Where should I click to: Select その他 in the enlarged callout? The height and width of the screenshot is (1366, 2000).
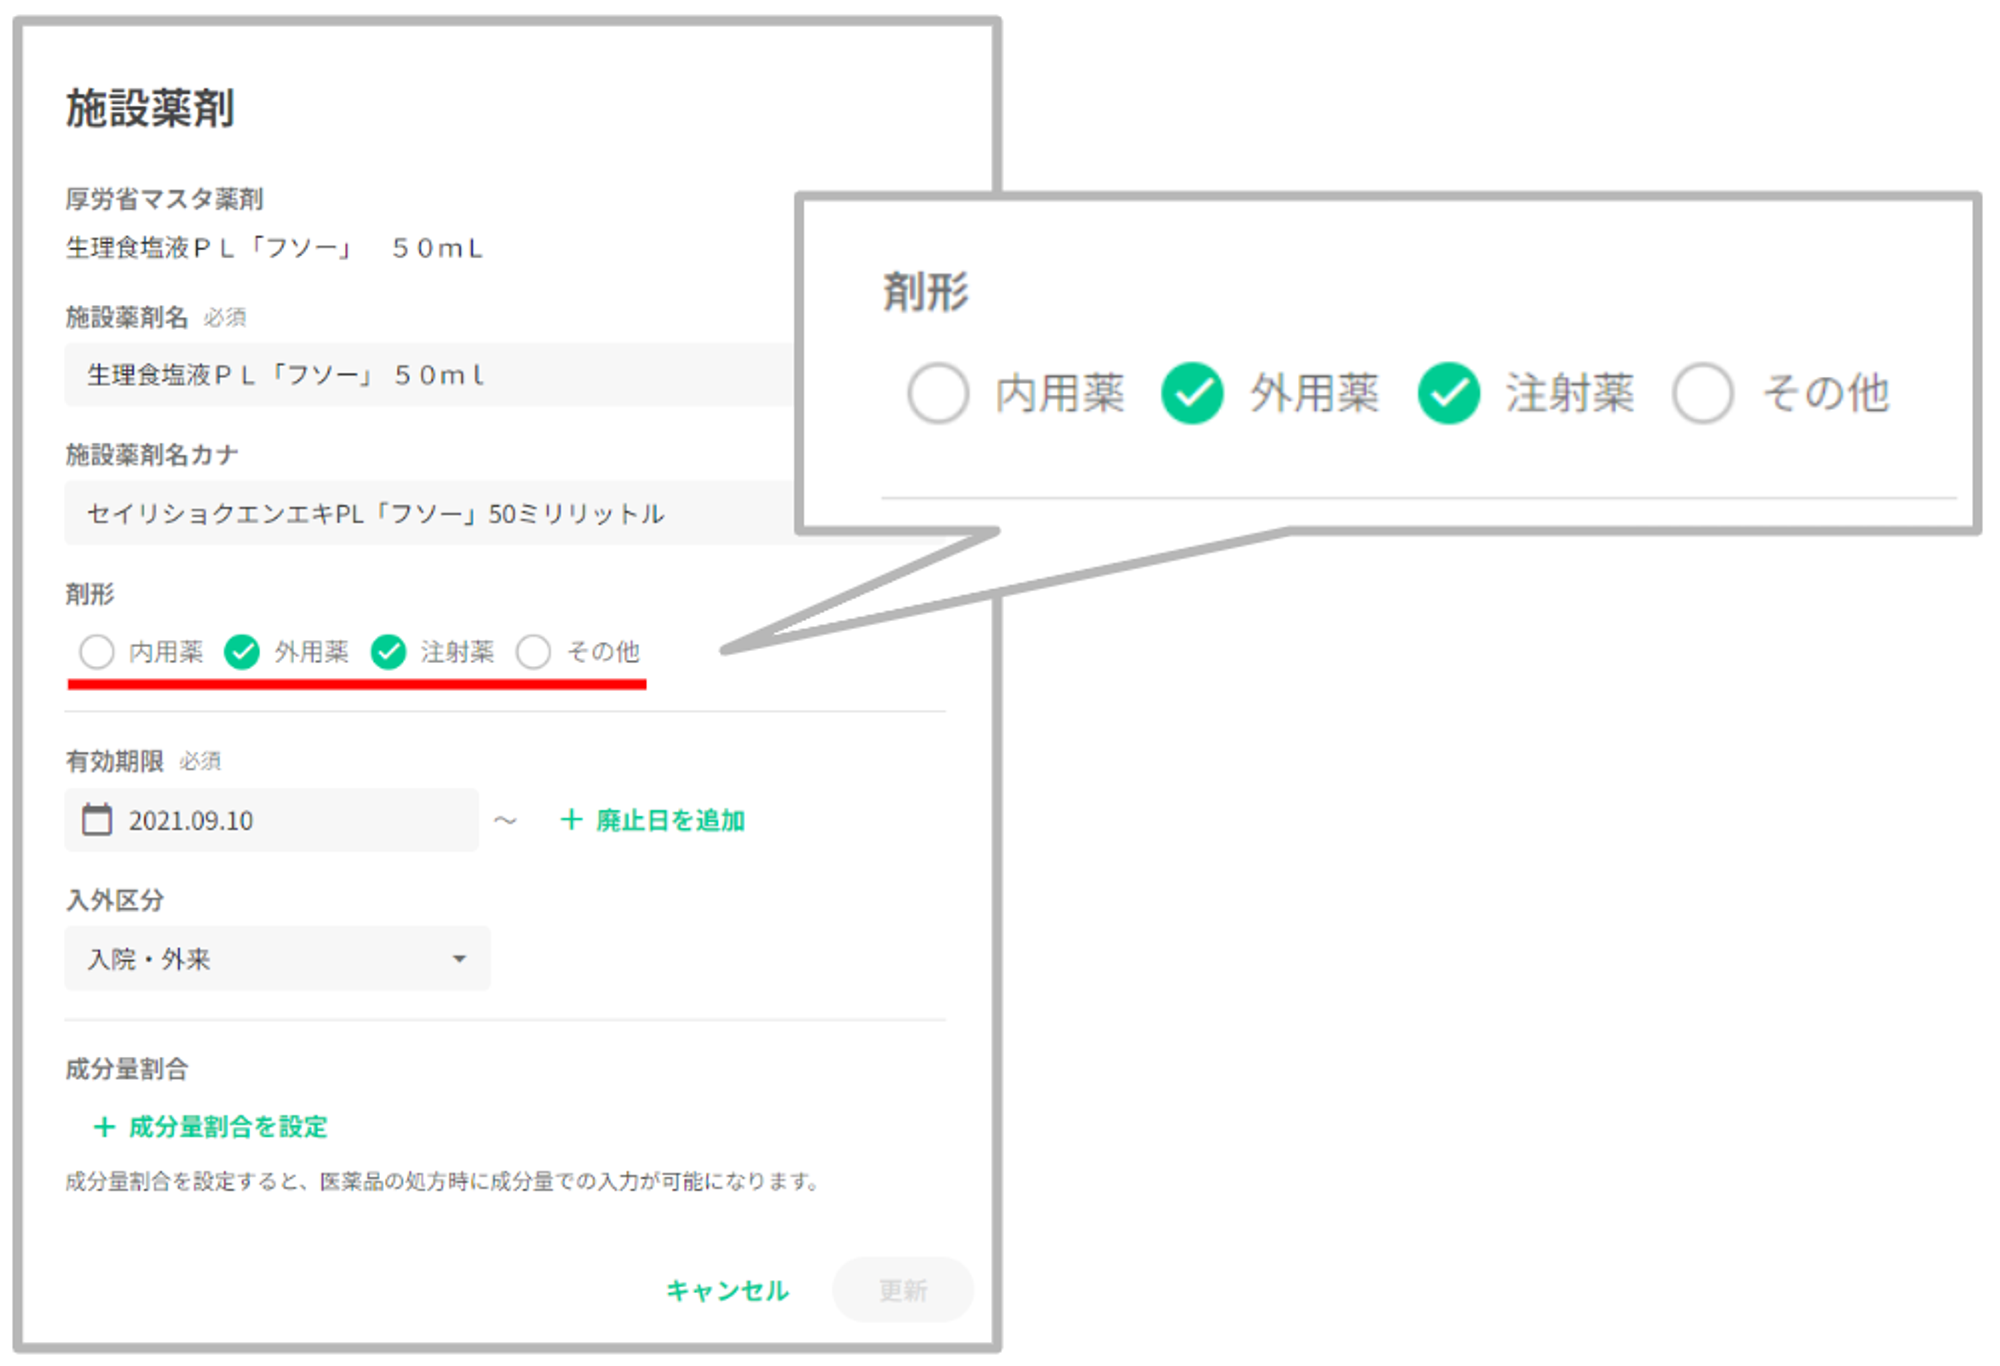(x=1702, y=393)
